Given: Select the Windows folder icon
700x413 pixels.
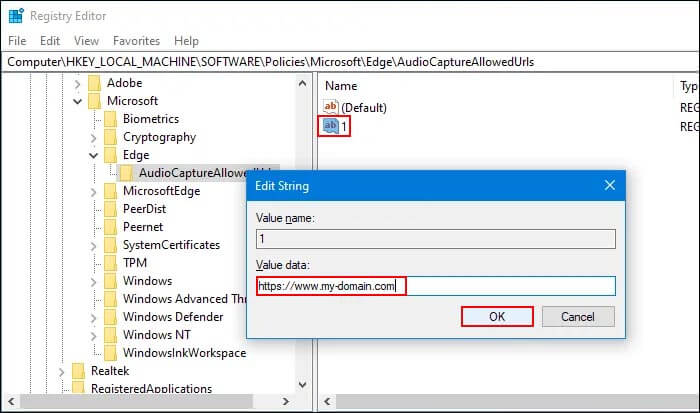Looking at the screenshot, I should pos(110,281).
